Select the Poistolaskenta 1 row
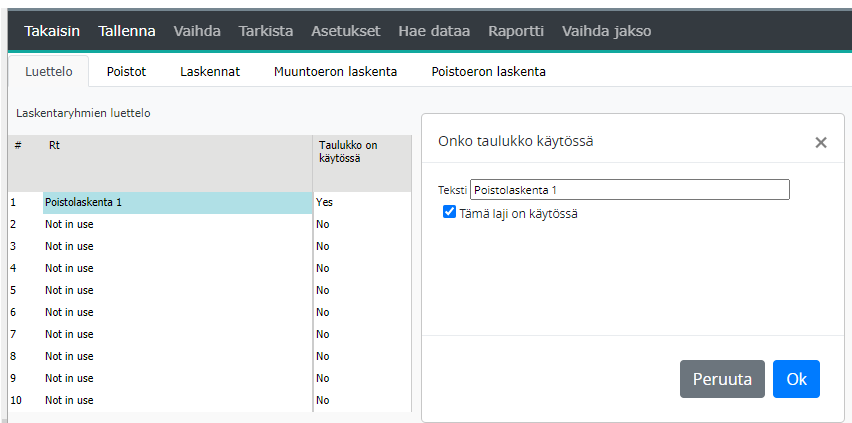852x423 pixels. [x=177, y=202]
